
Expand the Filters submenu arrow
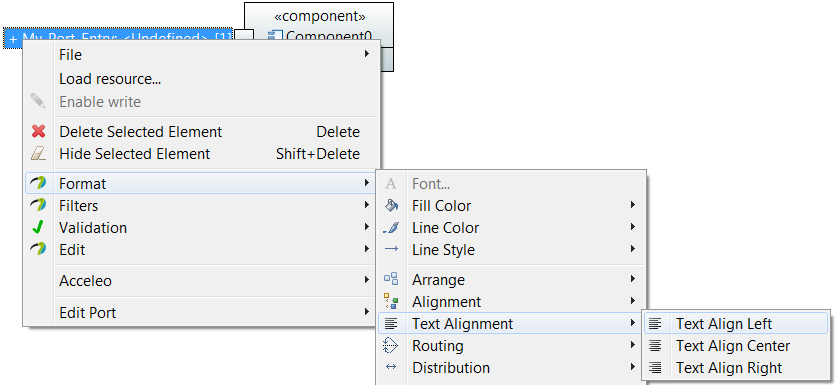[x=367, y=205]
